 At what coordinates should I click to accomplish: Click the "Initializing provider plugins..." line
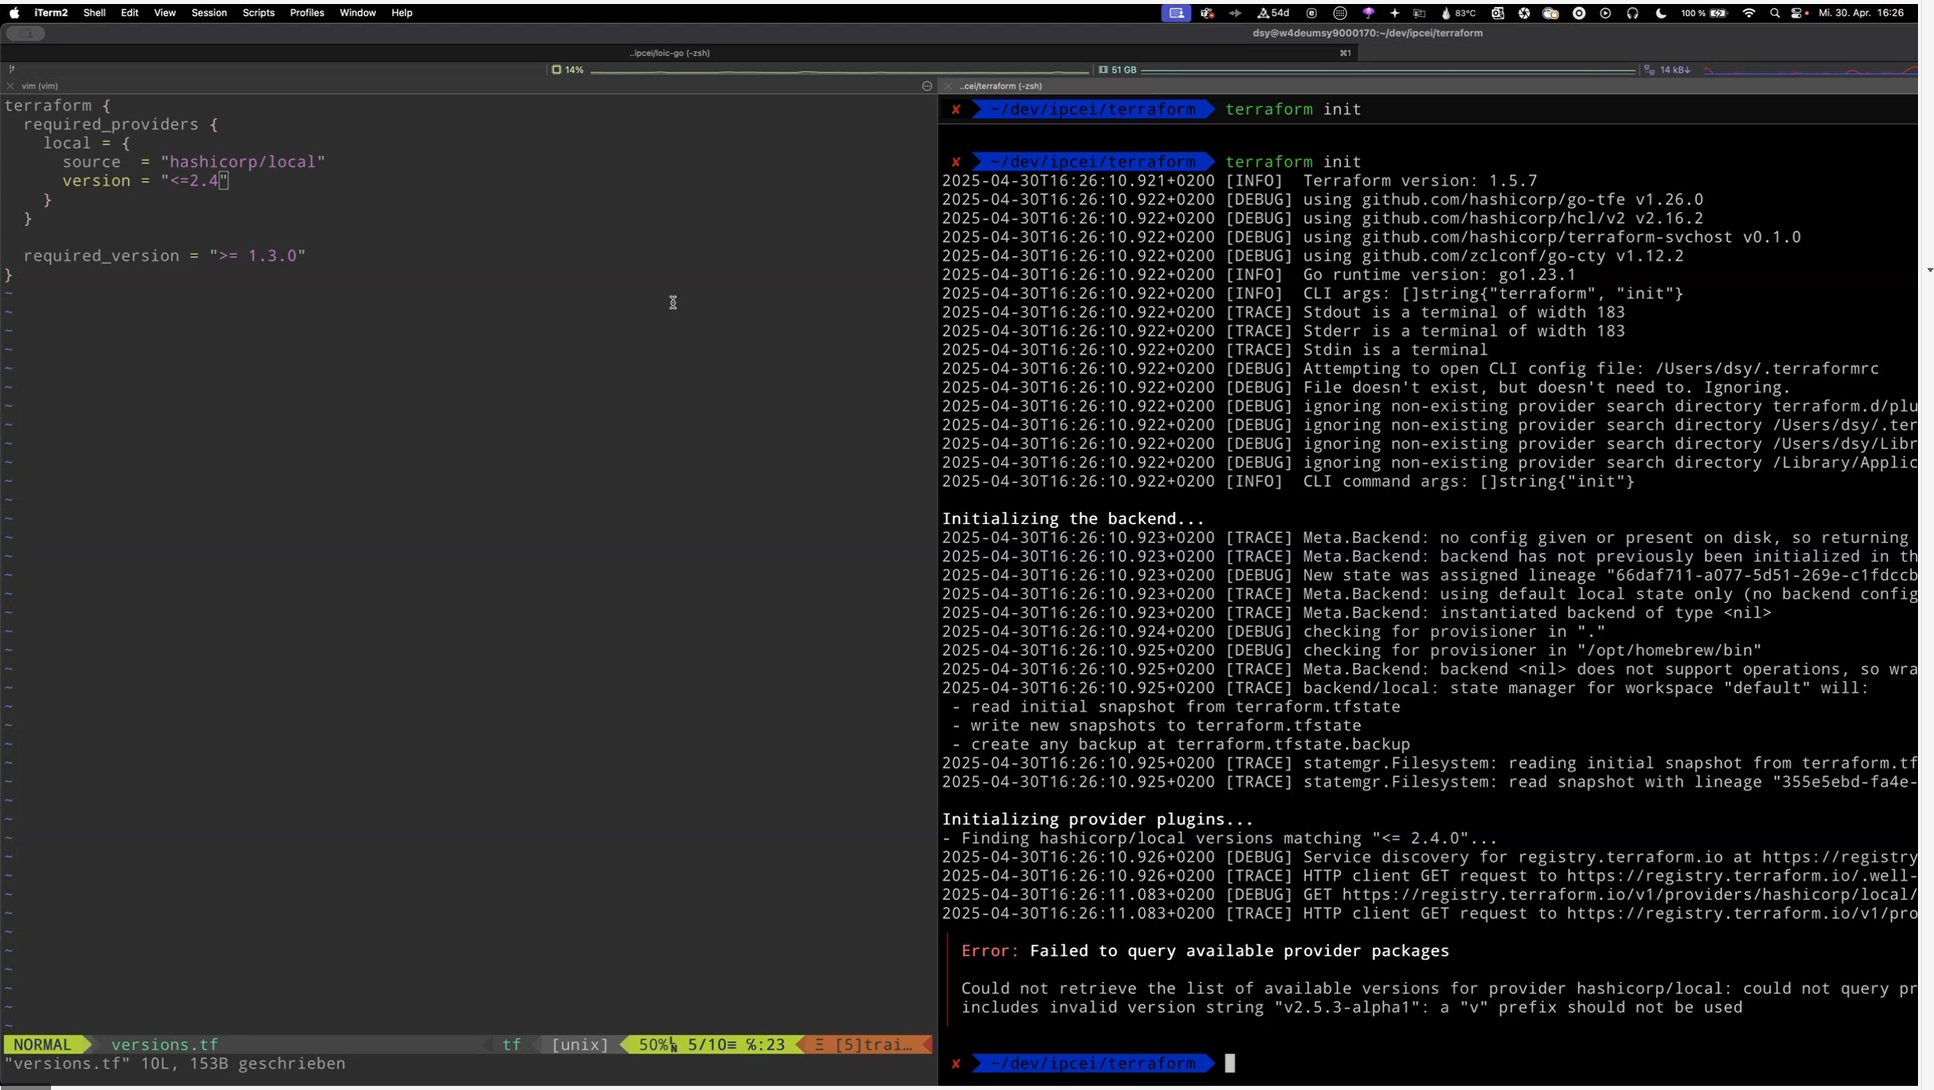1097,819
